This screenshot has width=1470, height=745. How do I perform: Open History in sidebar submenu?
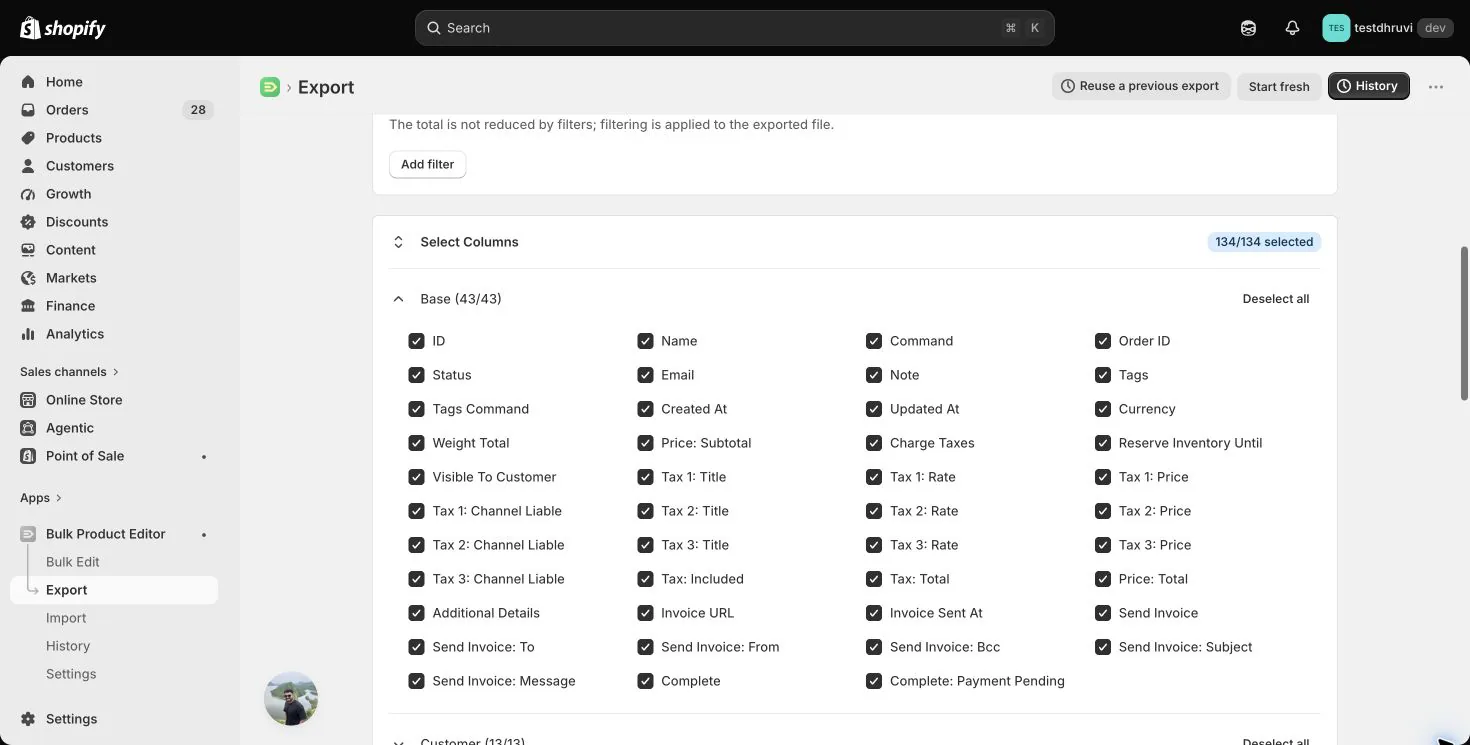(x=68, y=646)
